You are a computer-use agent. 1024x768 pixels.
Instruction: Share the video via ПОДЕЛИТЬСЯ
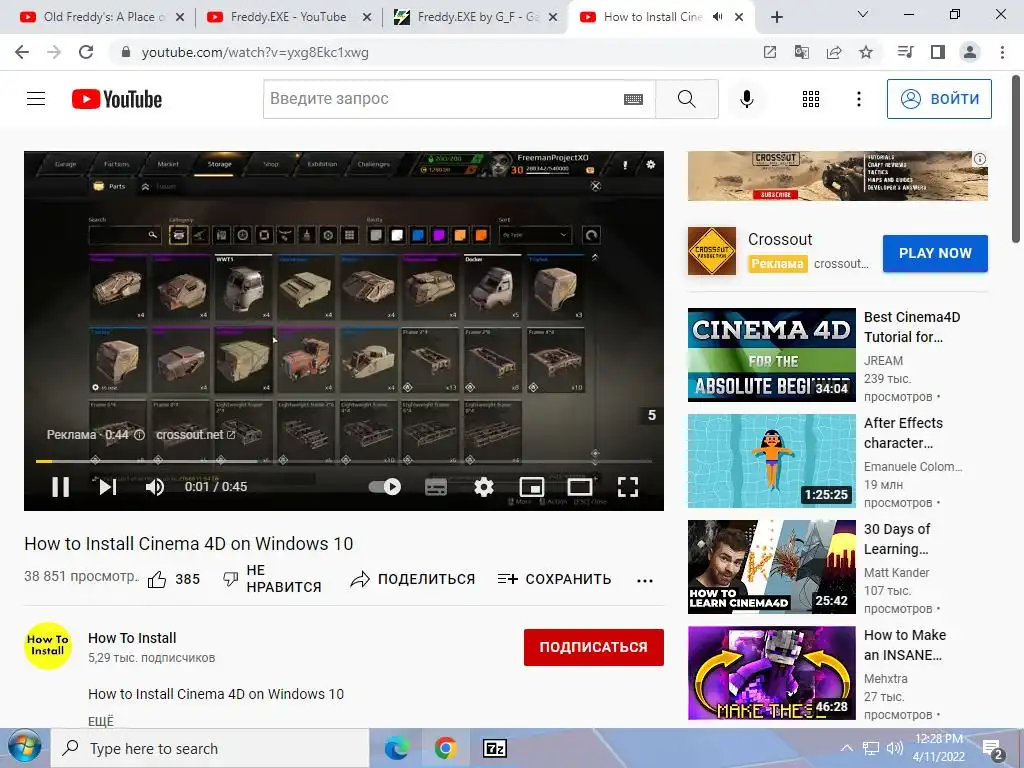[x=412, y=579]
